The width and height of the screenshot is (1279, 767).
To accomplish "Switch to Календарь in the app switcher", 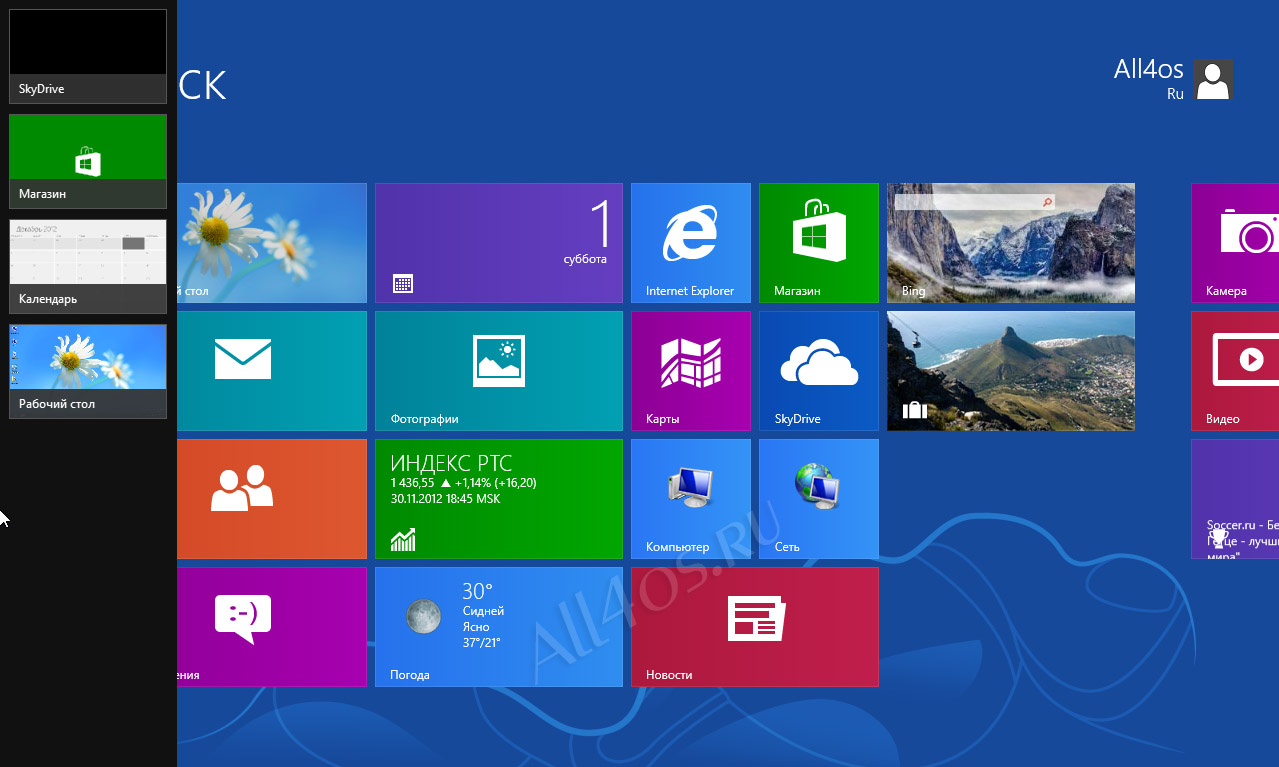I will [x=88, y=266].
